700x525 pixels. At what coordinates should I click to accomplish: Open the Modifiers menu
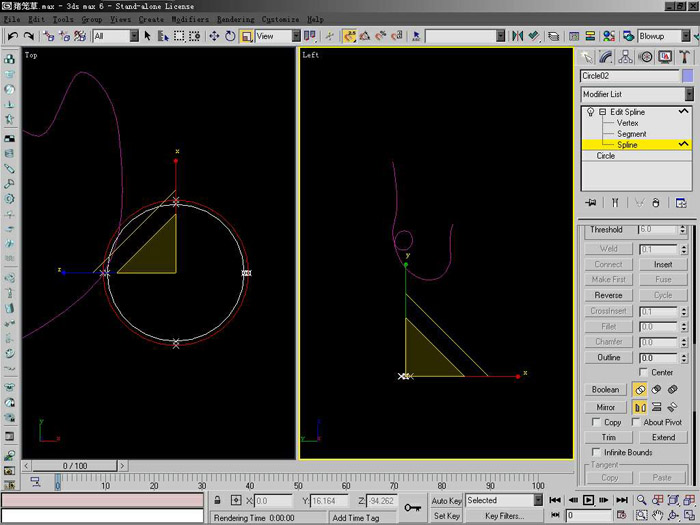pos(190,19)
